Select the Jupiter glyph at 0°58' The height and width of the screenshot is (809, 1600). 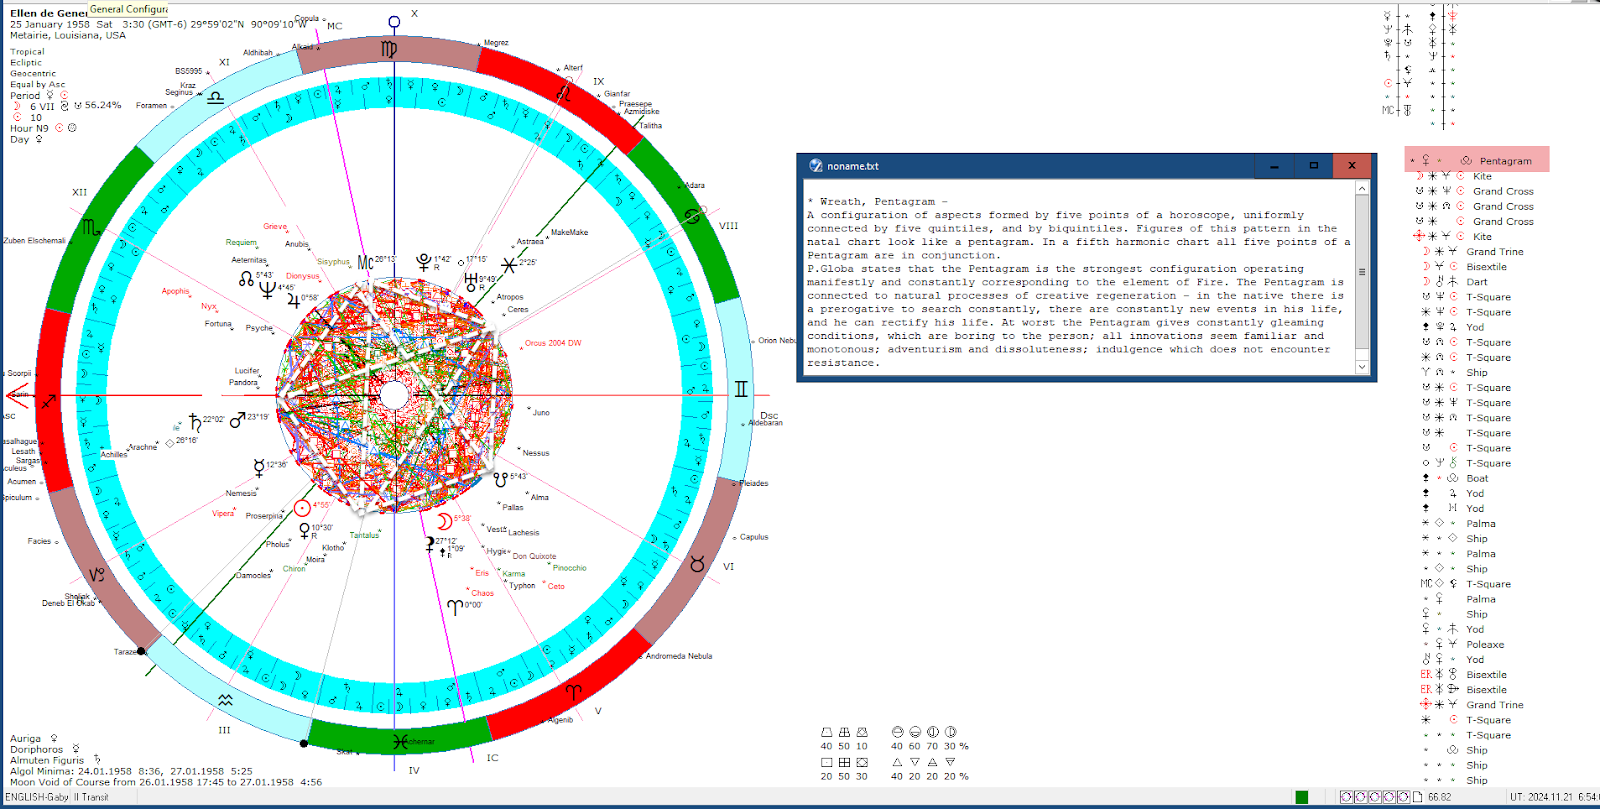tap(293, 299)
